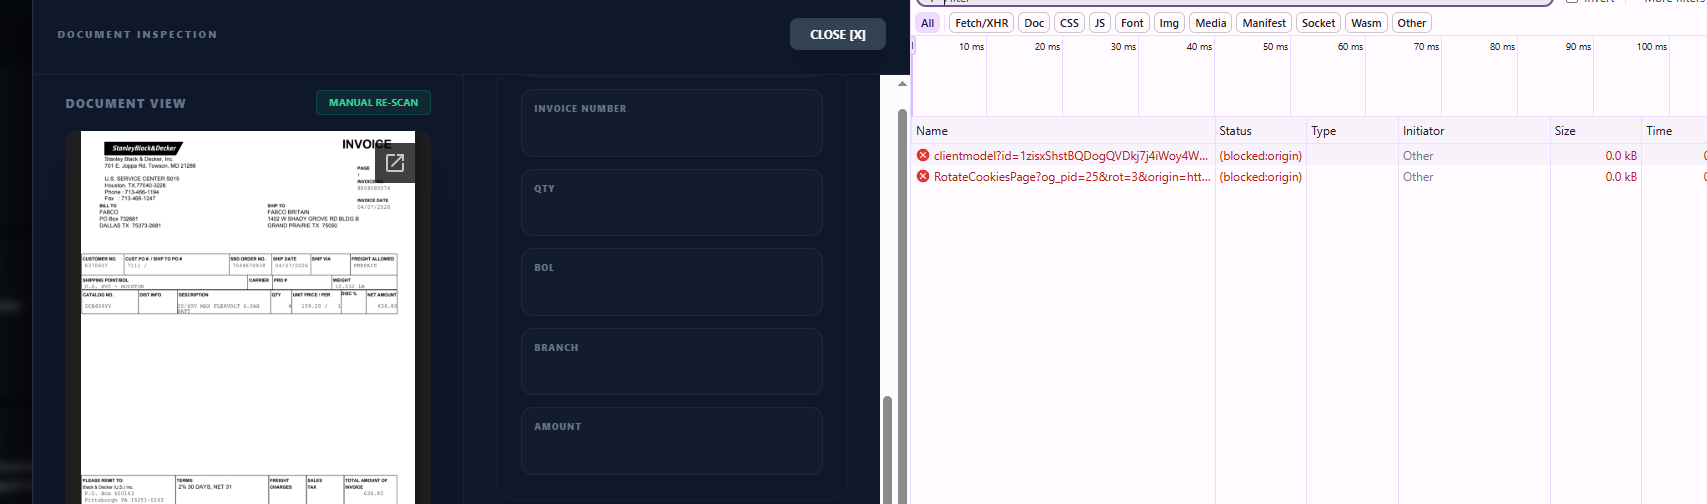
Task: Focus the Amount field
Action: (671, 440)
